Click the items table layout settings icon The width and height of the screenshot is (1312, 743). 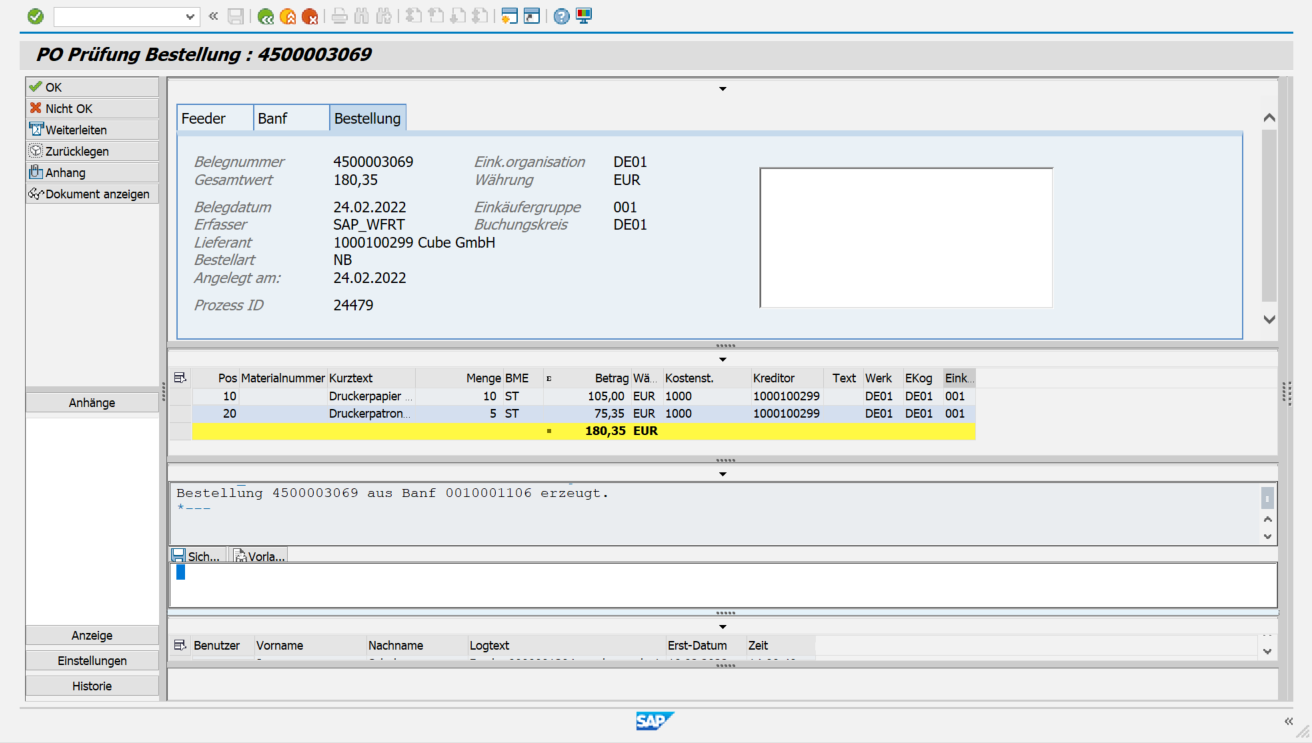(180, 378)
